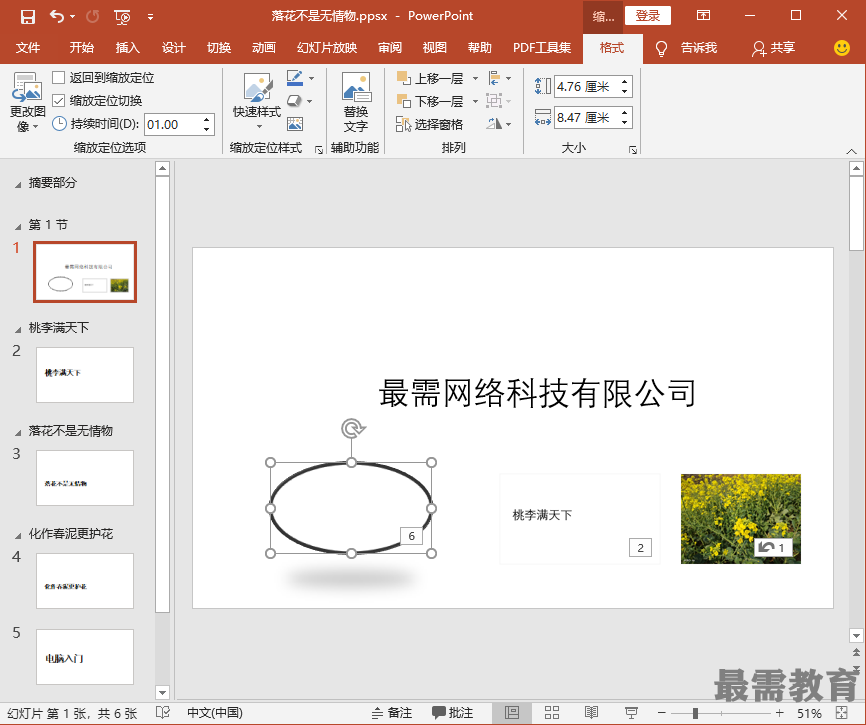Open 选择窗格 selection pane
The height and width of the screenshot is (725, 866).
click(x=430, y=125)
